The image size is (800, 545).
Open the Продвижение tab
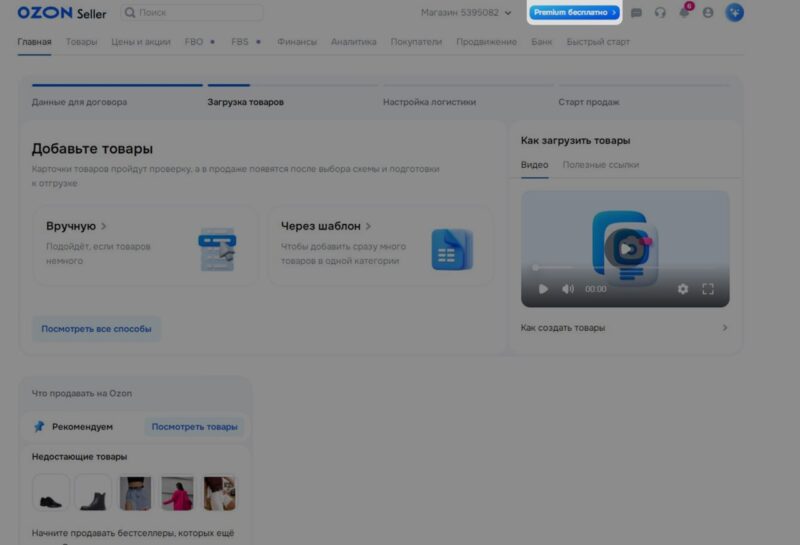tap(486, 42)
